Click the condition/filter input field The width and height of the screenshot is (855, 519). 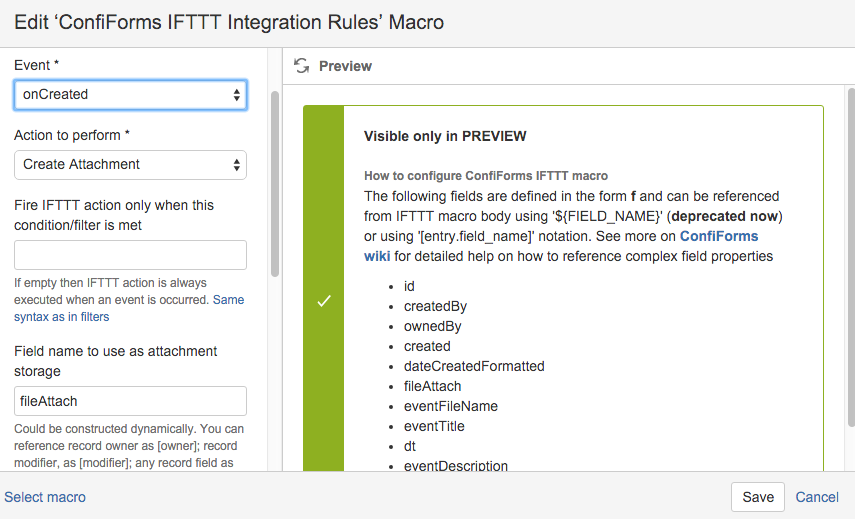pyautogui.click(x=130, y=255)
